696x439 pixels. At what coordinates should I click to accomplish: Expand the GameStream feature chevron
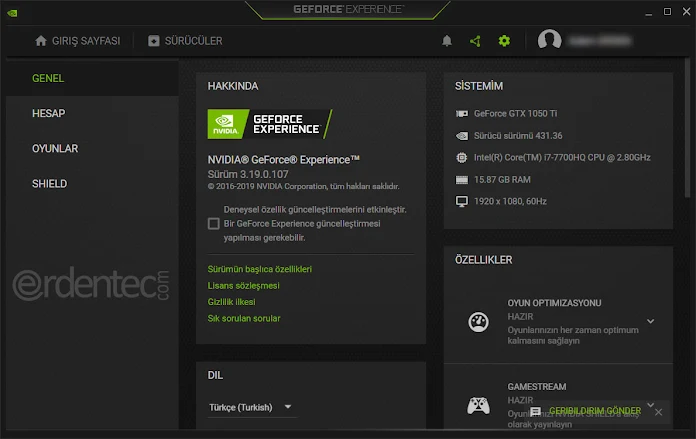pyautogui.click(x=650, y=404)
